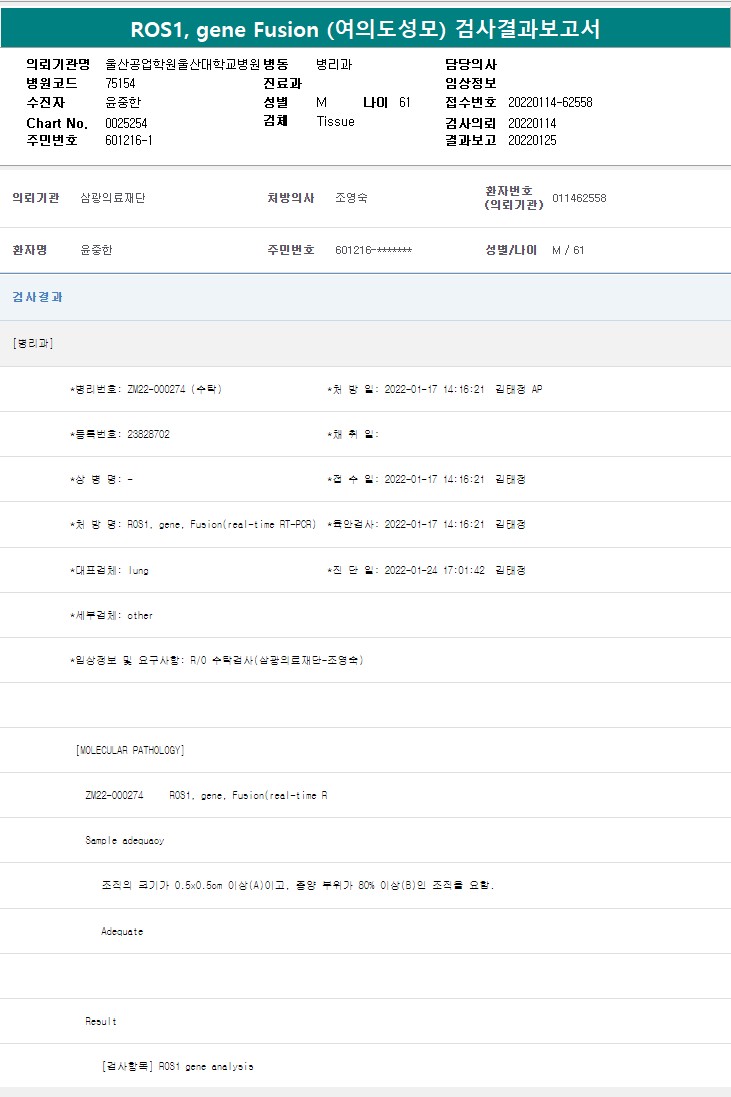Click the 검사결과보고서 report title banner
Screen dimensions: 731x1097
(x=365, y=28)
